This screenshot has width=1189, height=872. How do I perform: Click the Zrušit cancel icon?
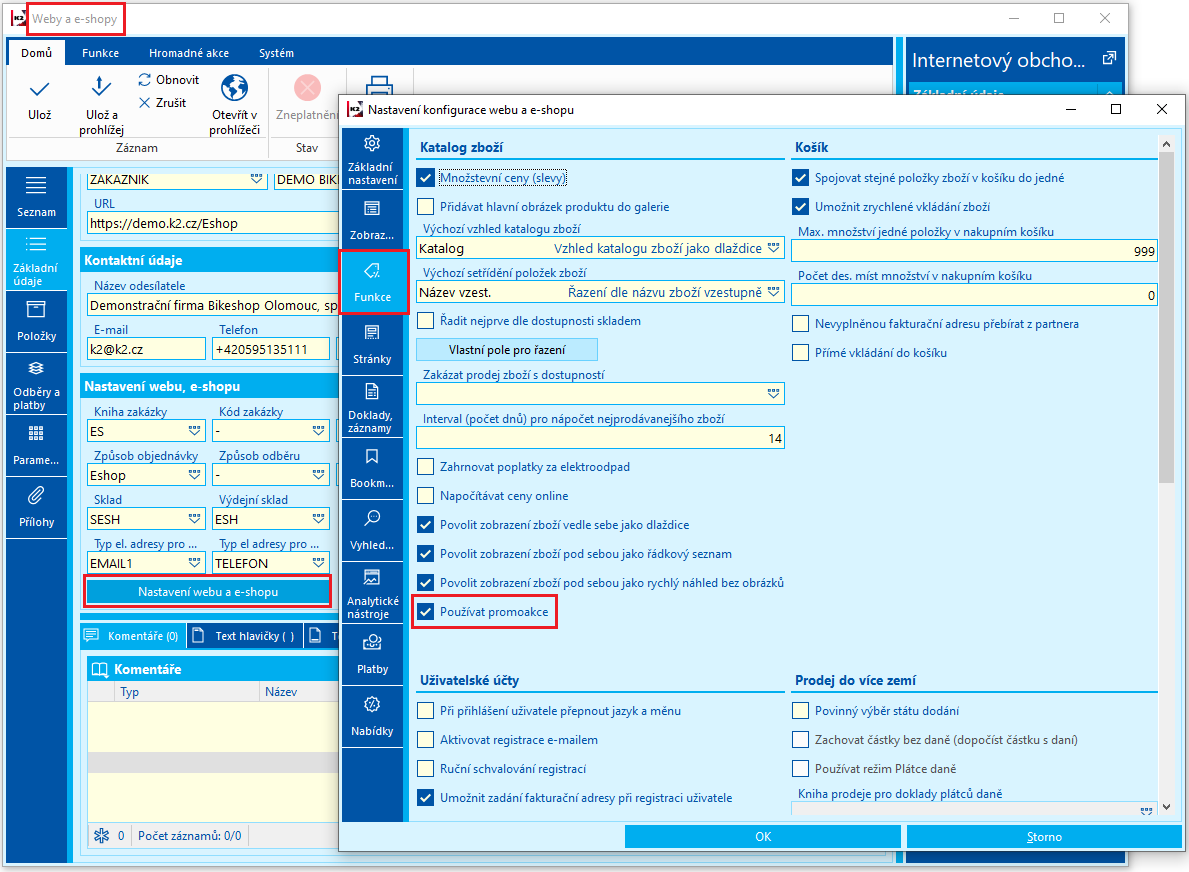(145, 102)
